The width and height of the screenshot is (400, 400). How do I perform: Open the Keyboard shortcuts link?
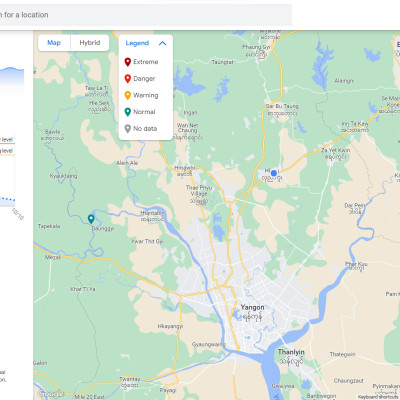pos(378,397)
